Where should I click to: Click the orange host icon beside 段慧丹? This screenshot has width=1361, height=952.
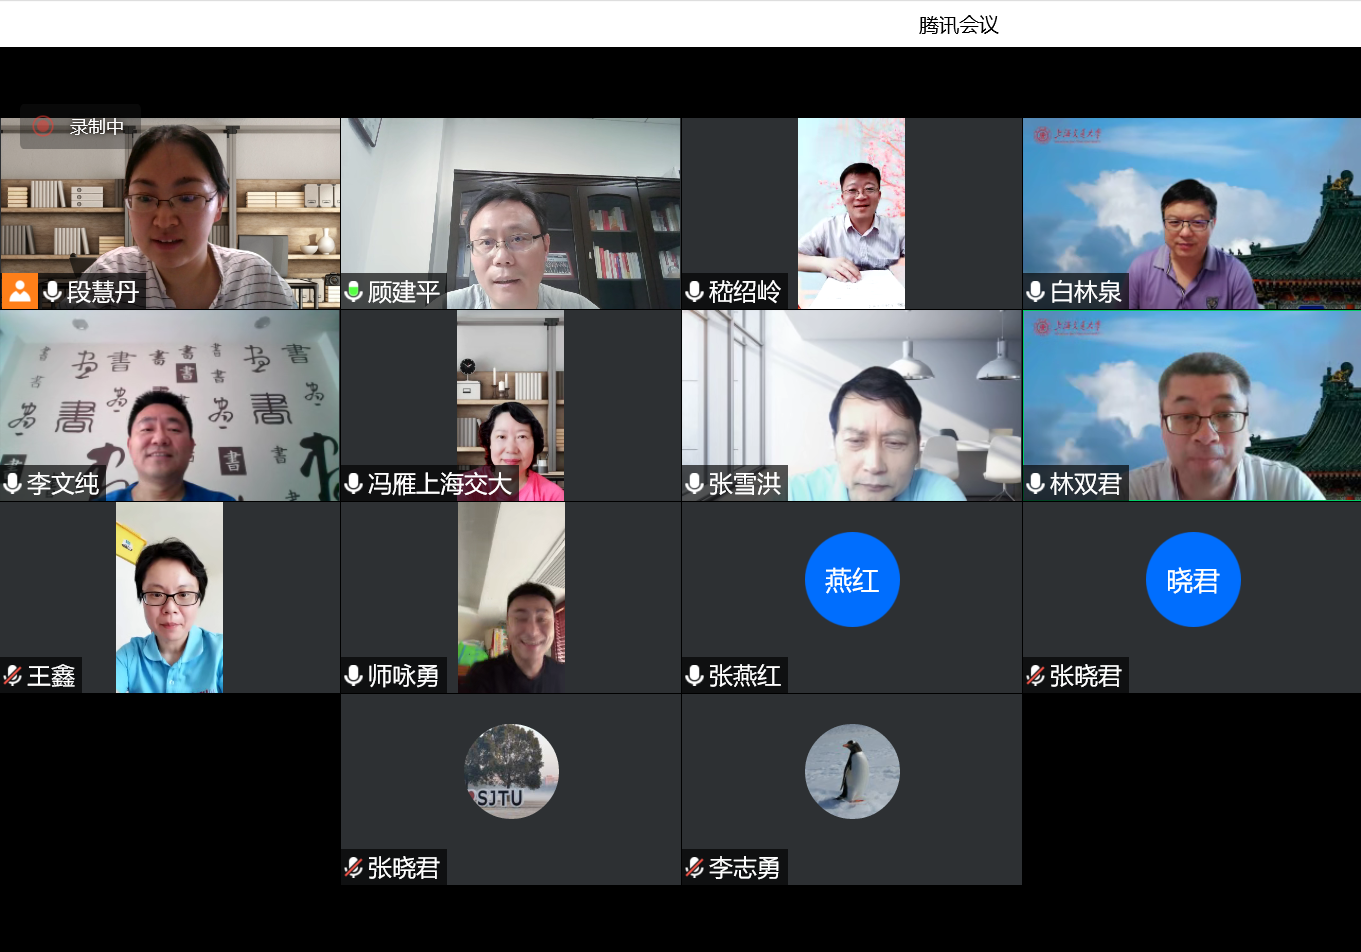coord(19,291)
